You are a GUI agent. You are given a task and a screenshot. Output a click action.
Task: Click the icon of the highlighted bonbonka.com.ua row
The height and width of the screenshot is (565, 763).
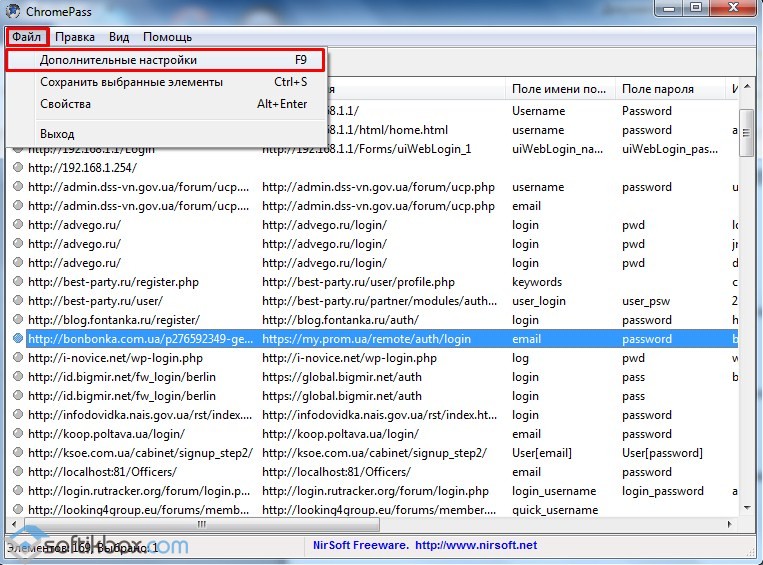coord(17,339)
